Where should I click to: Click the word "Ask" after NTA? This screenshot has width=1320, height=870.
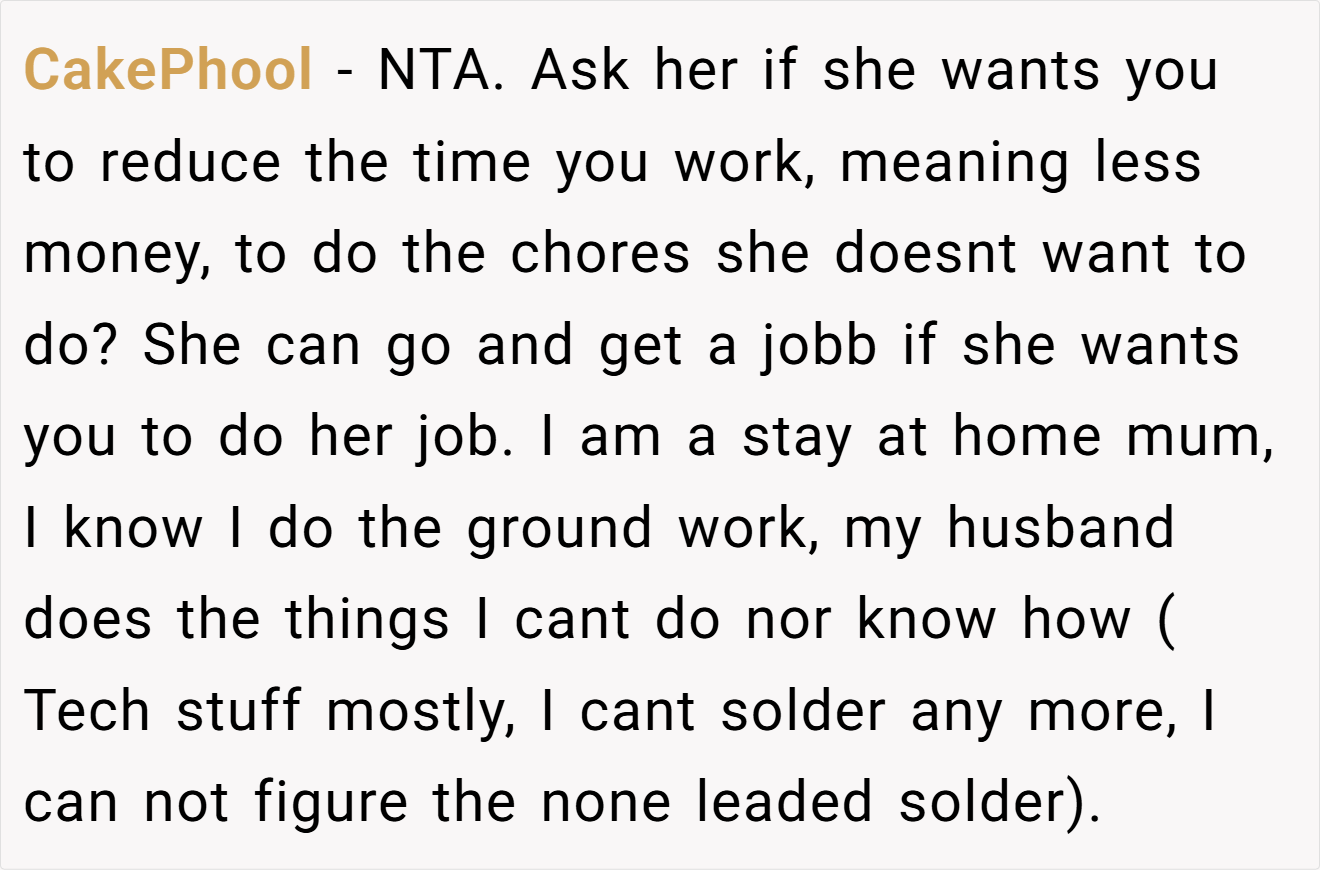coord(580,71)
